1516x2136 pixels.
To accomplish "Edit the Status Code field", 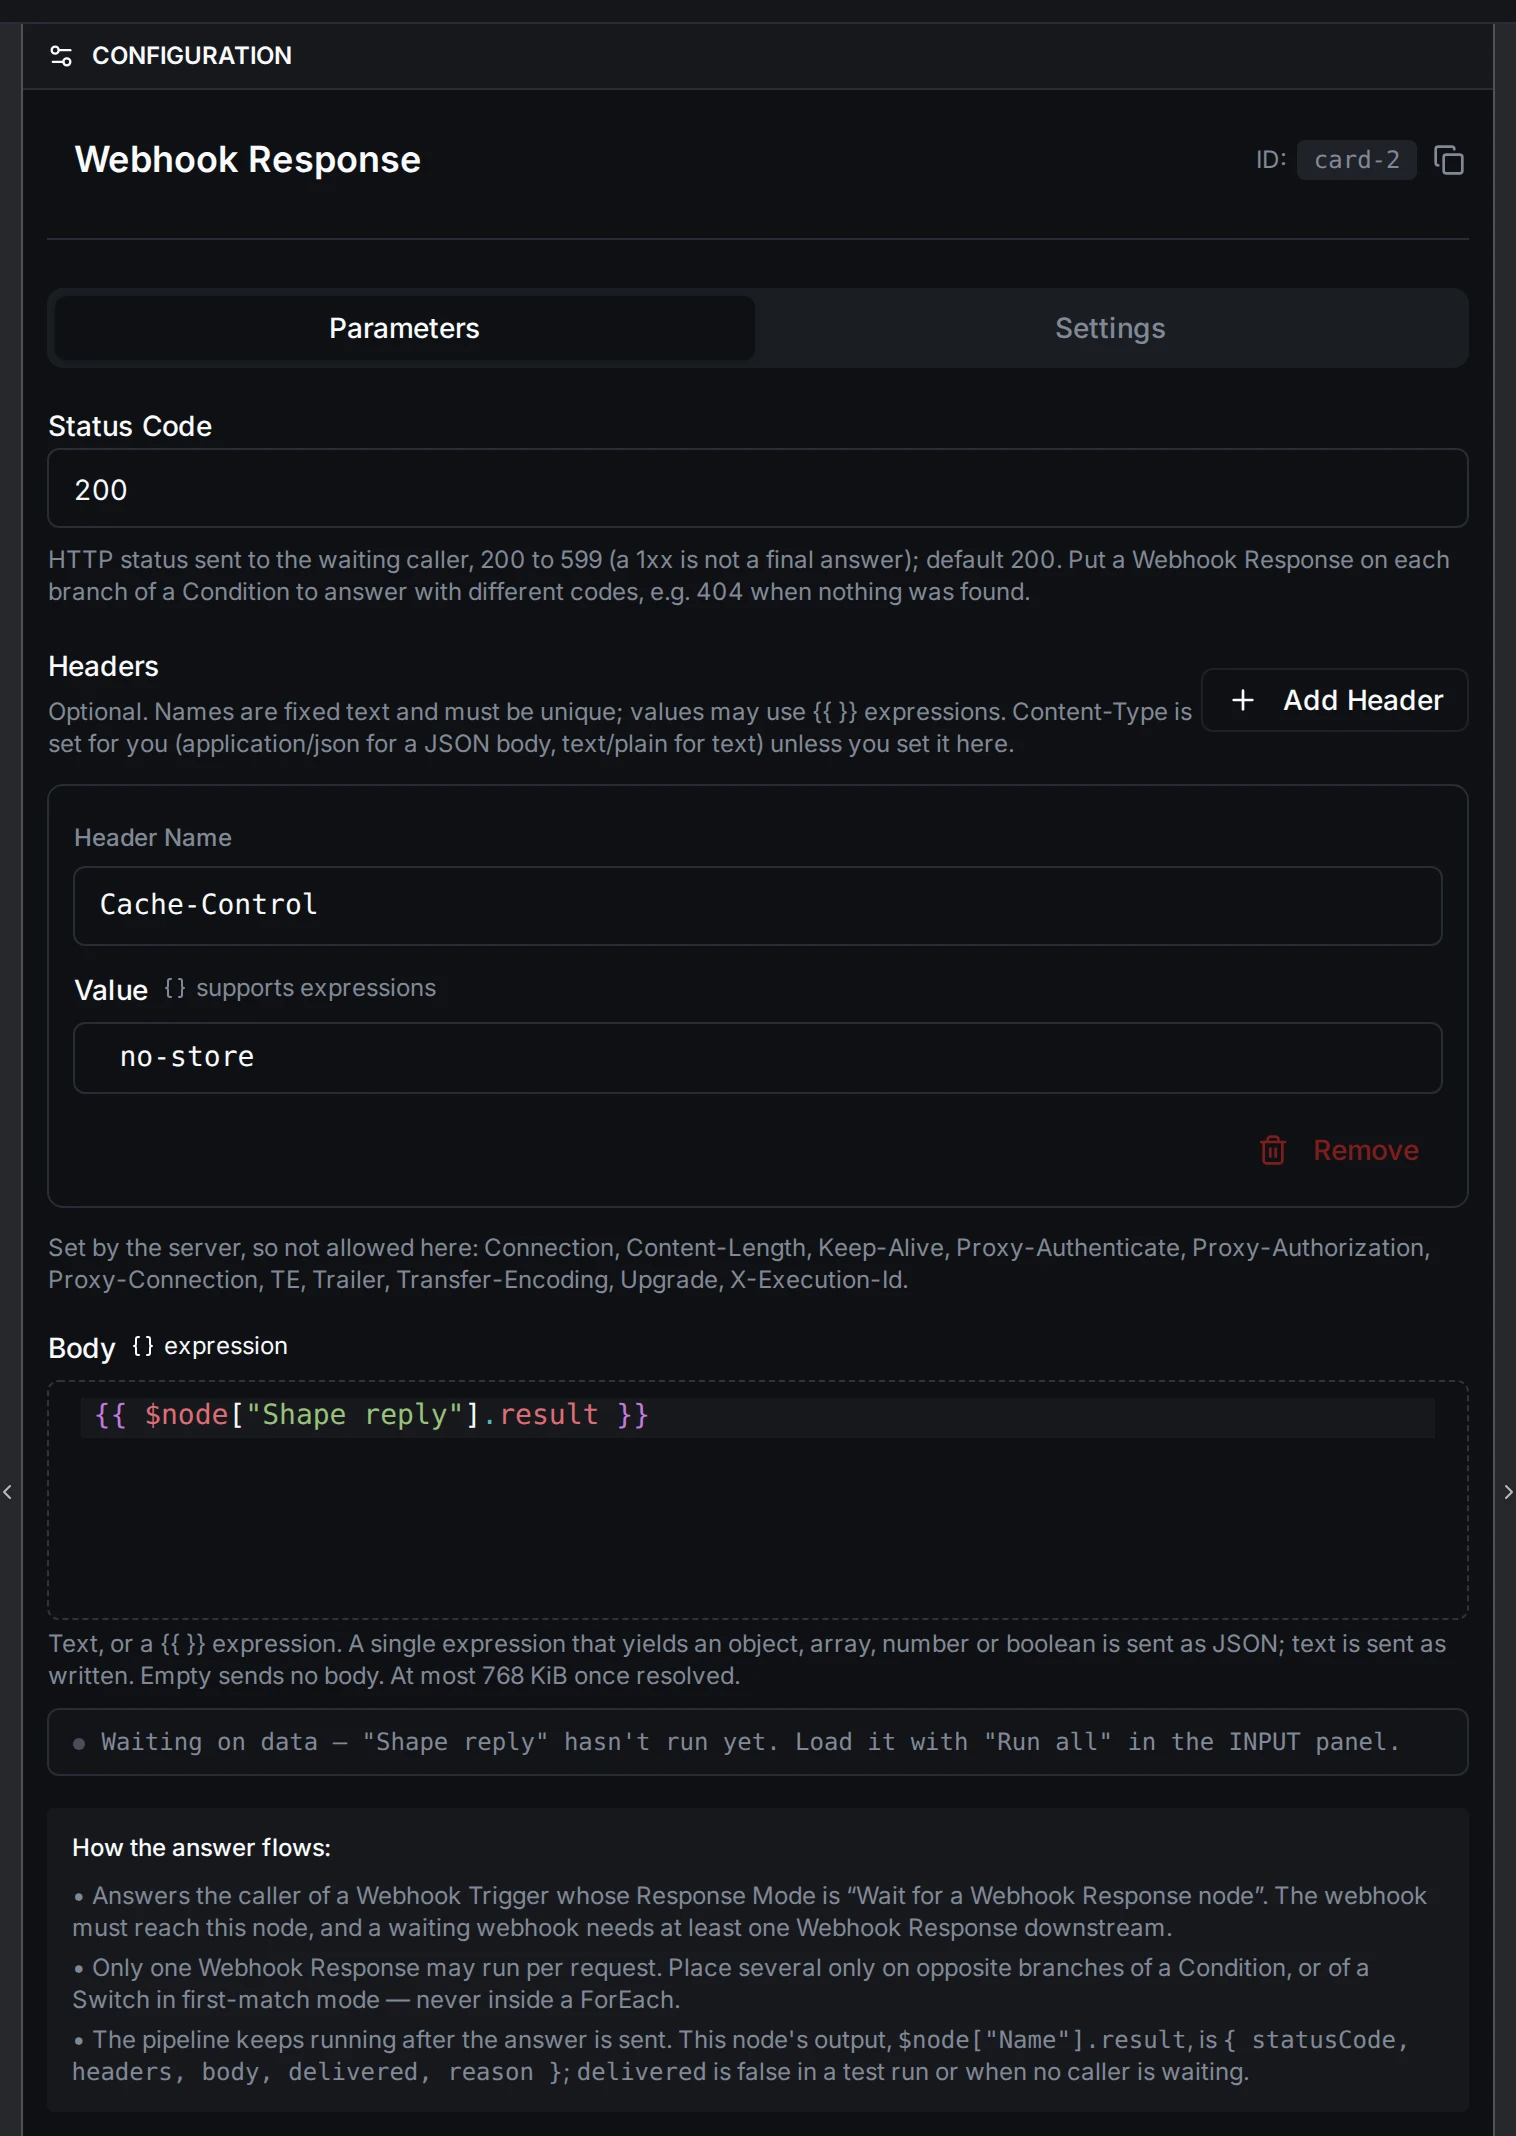I will pos(757,489).
